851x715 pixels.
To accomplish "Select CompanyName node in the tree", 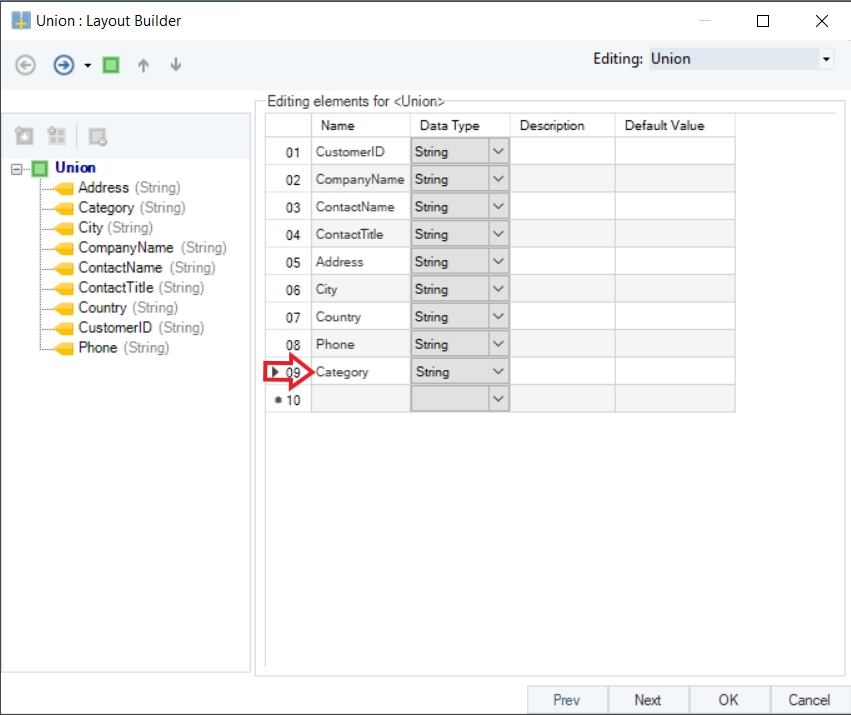I will 126,248.
